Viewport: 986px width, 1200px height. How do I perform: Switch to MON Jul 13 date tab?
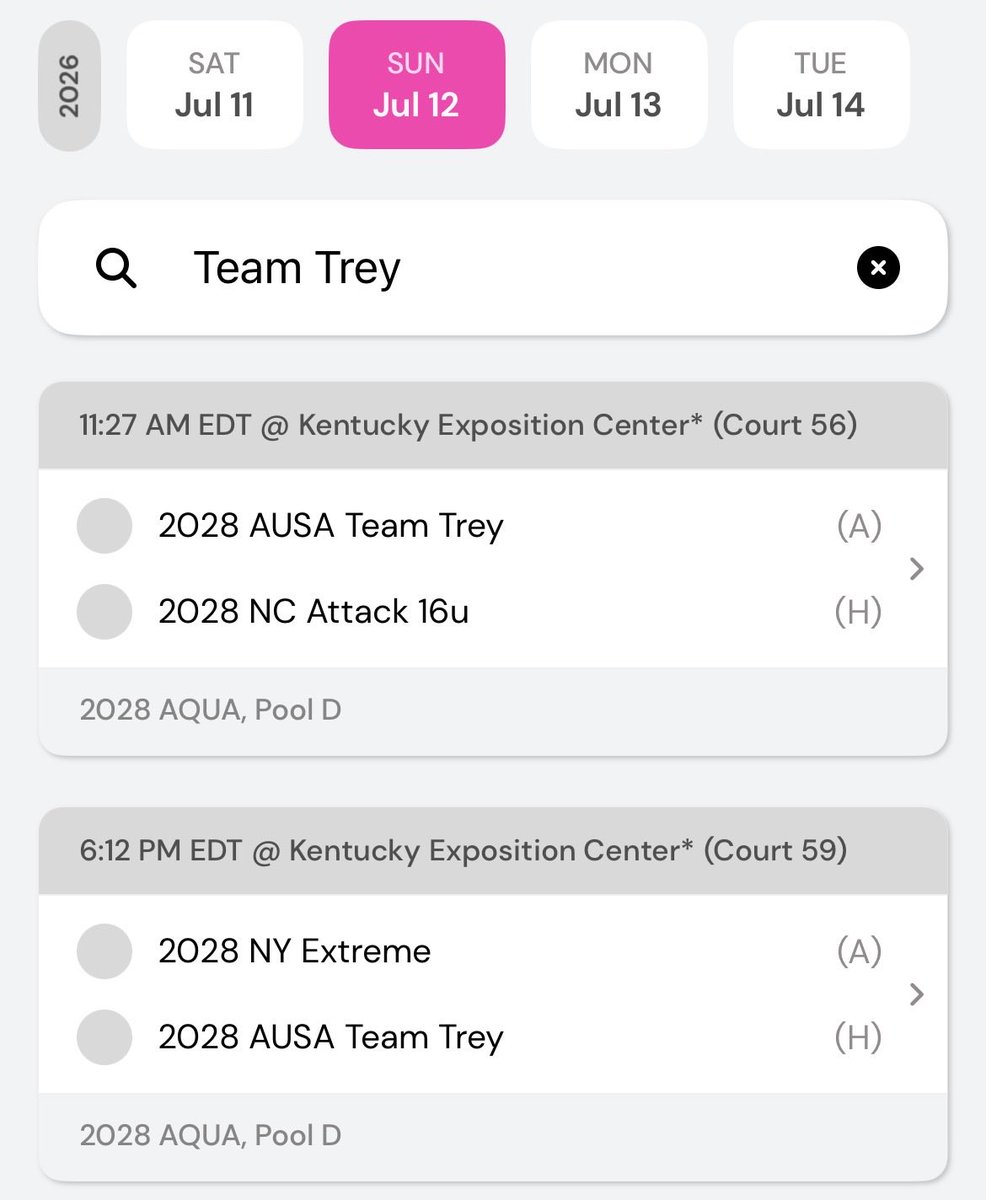[x=618, y=85]
